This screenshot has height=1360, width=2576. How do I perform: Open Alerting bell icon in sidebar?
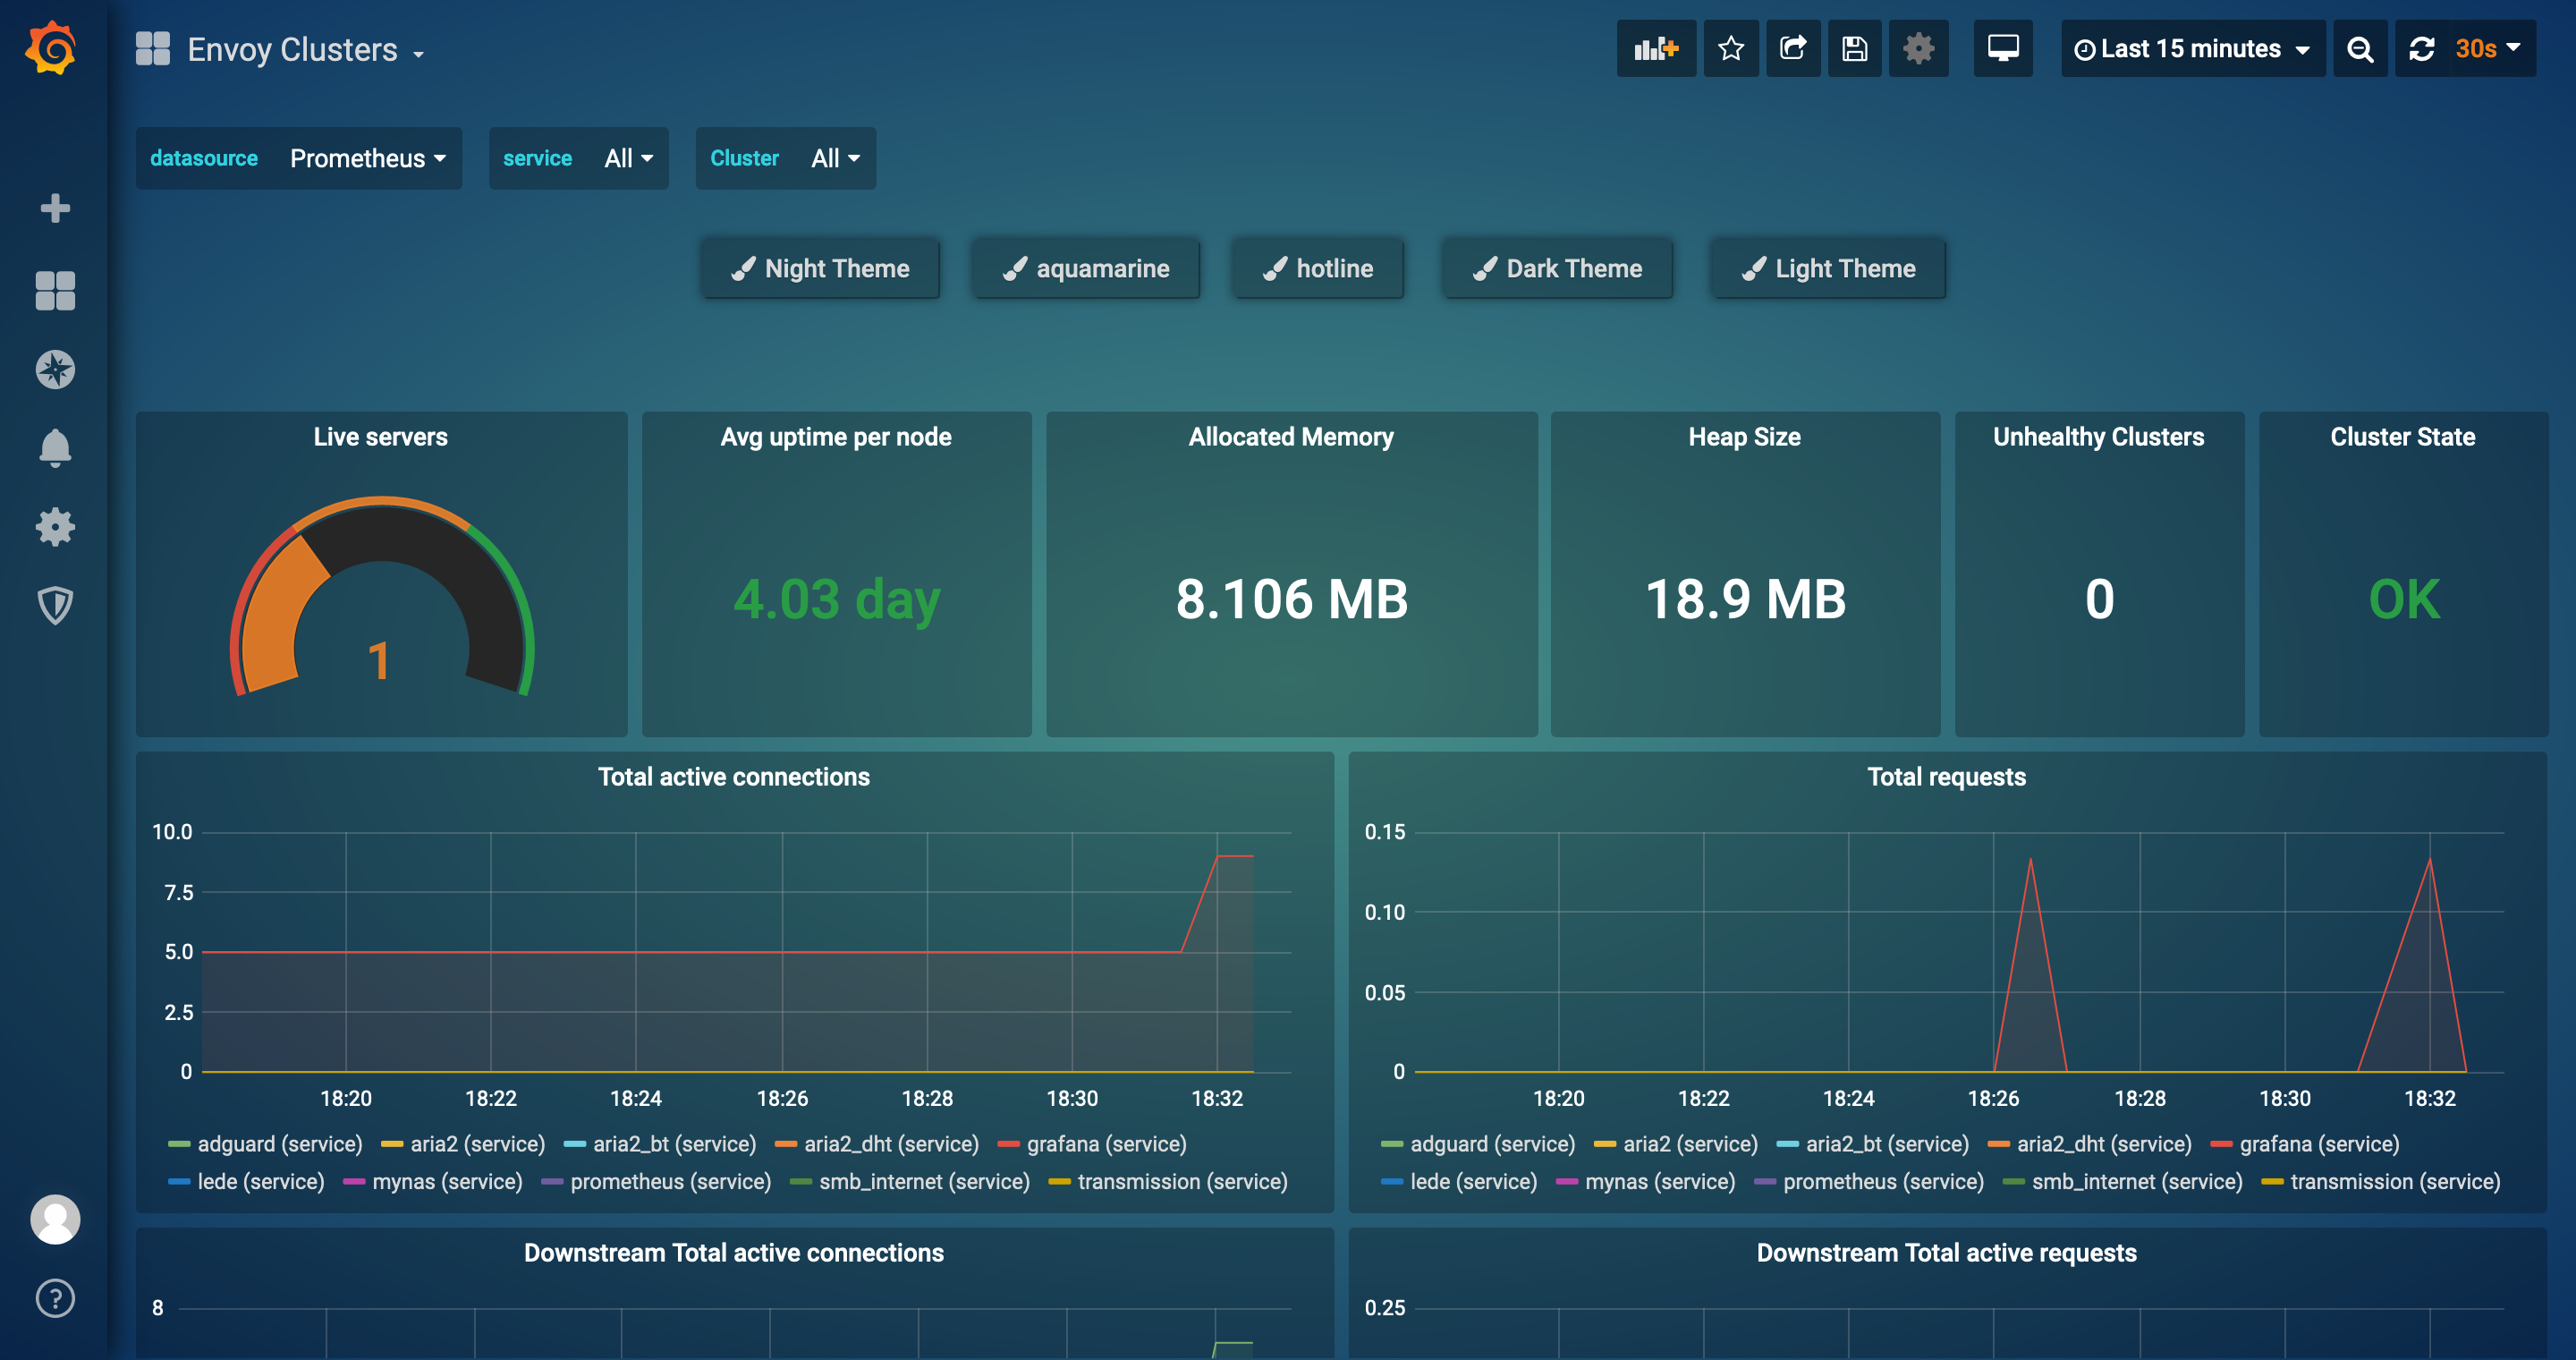pos(55,448)
